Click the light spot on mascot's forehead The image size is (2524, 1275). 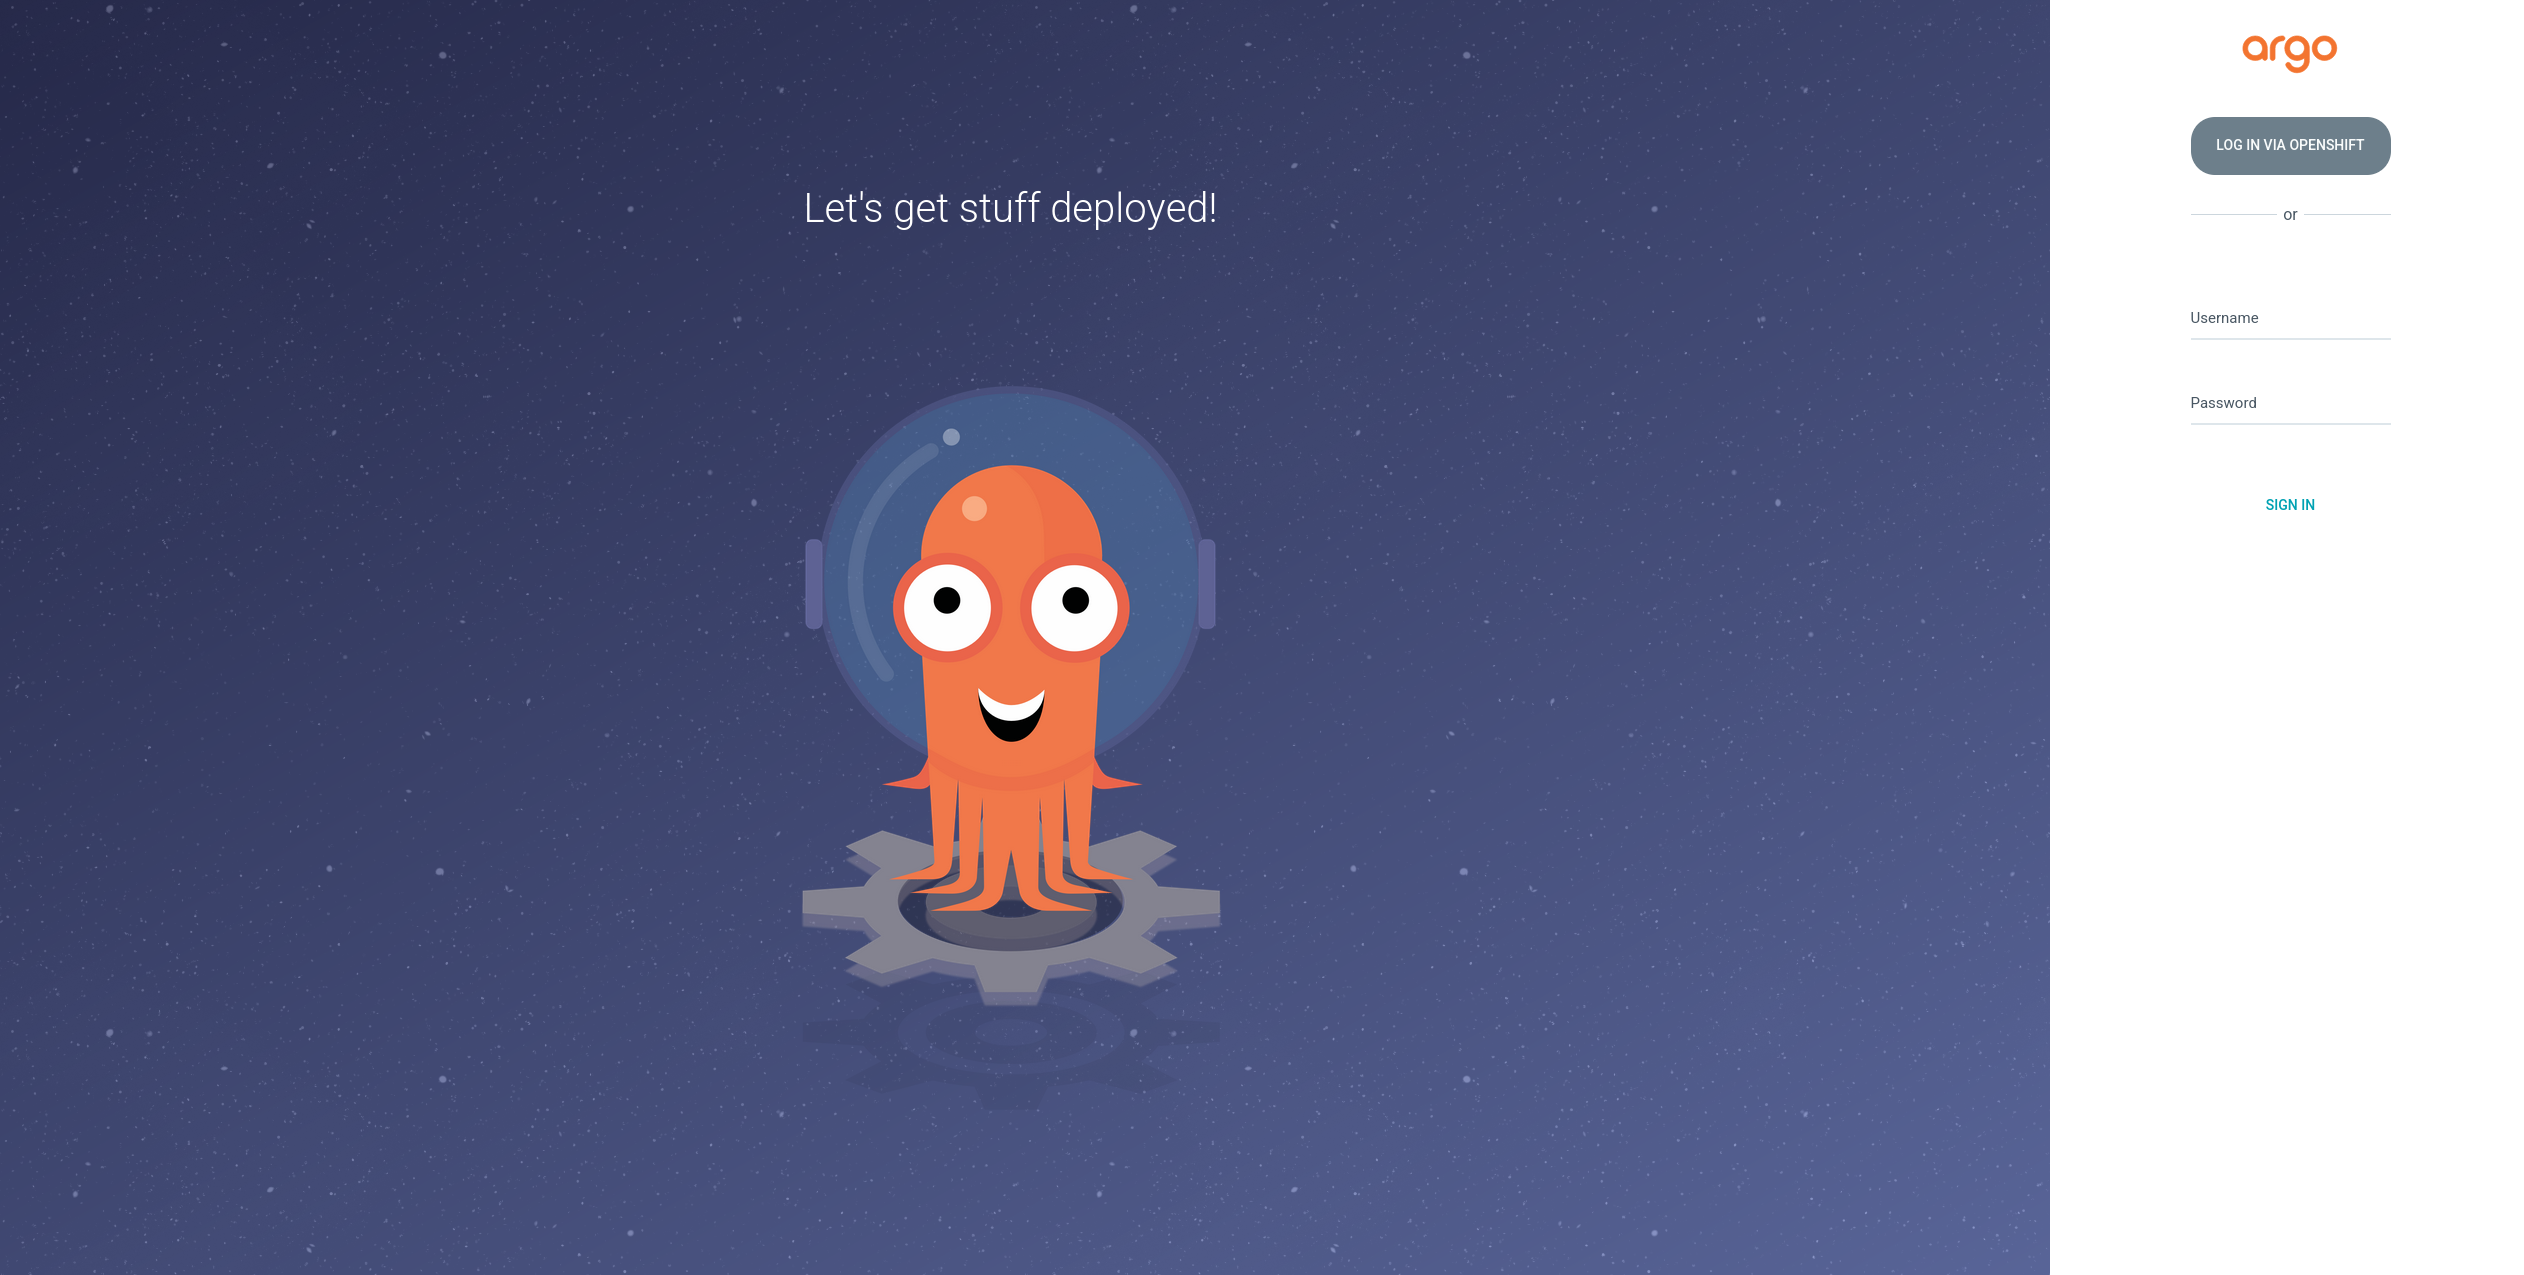(974, 509)
